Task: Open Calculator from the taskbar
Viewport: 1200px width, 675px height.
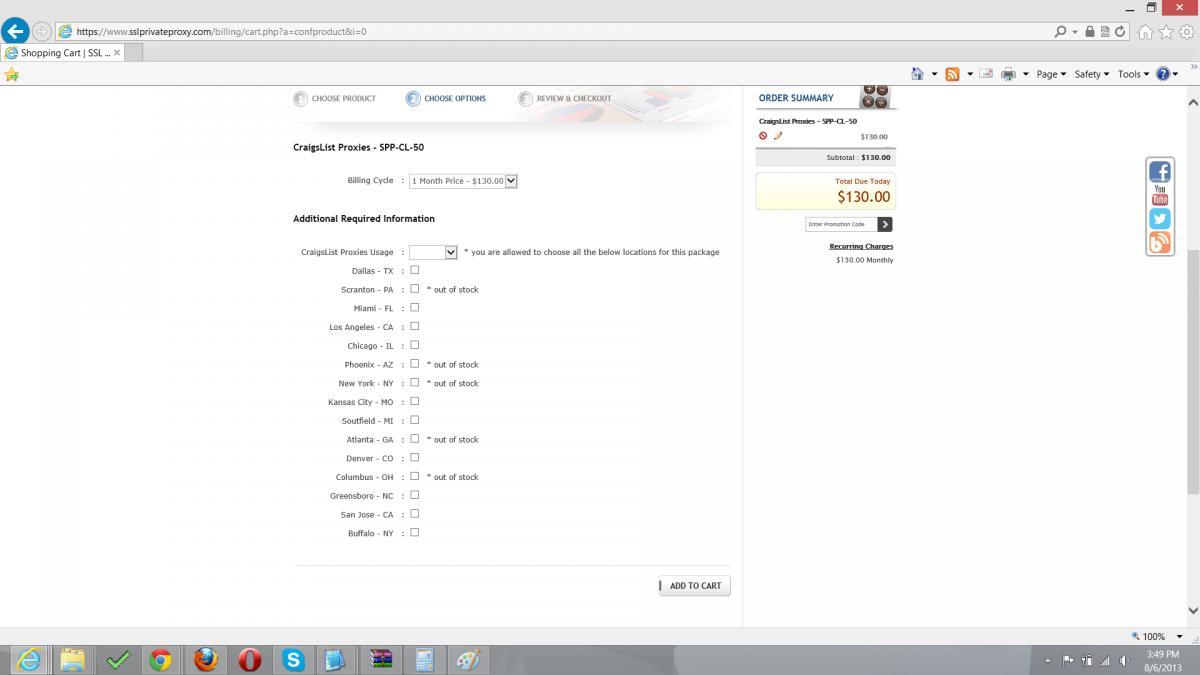Action: point(424,660)
